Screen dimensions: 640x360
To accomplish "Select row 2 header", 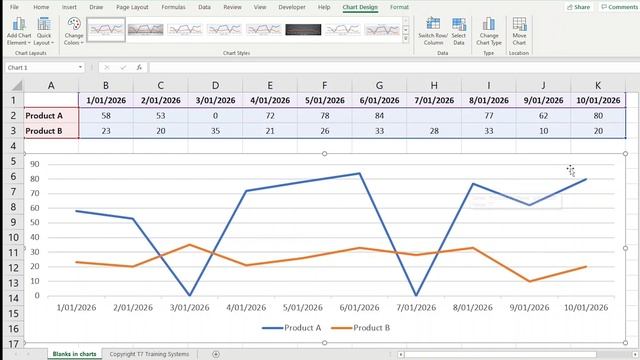I will tap(13, 116).
